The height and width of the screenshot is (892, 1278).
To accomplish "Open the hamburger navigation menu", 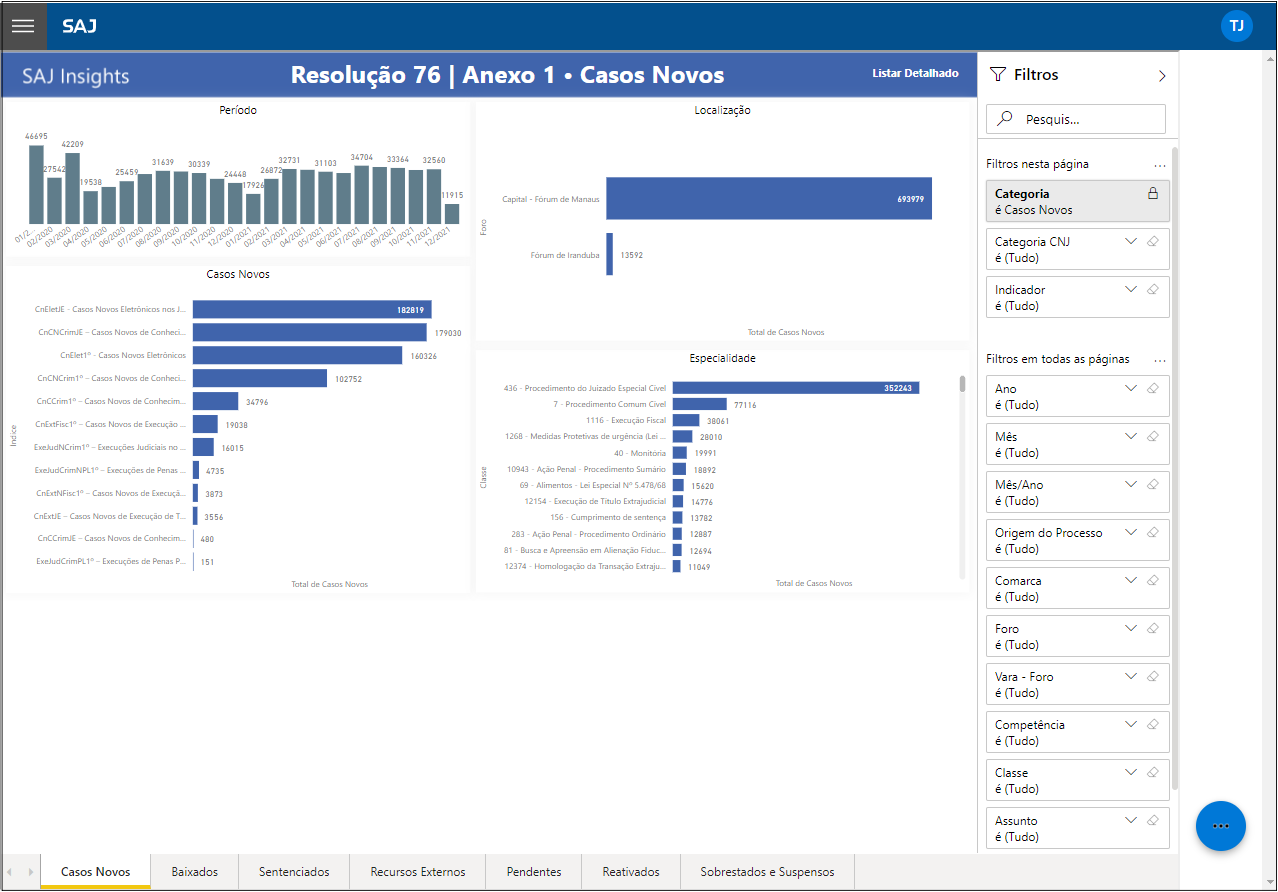I will point(23,26).
